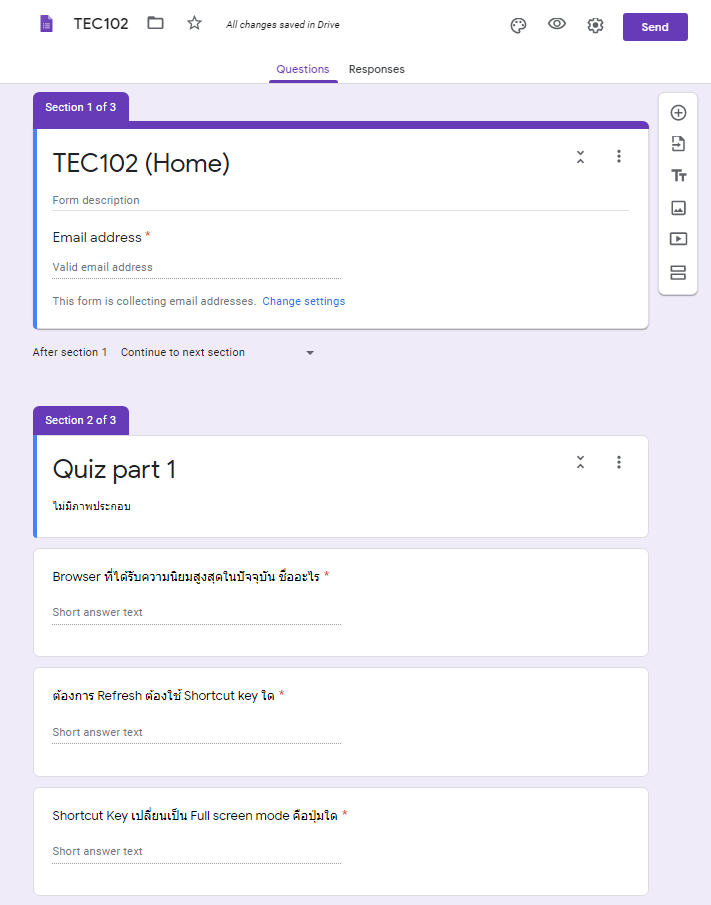Collapse the Quiz part 1 section
The height and width of the screenshot is (905, 711).
tap(580, 462)
